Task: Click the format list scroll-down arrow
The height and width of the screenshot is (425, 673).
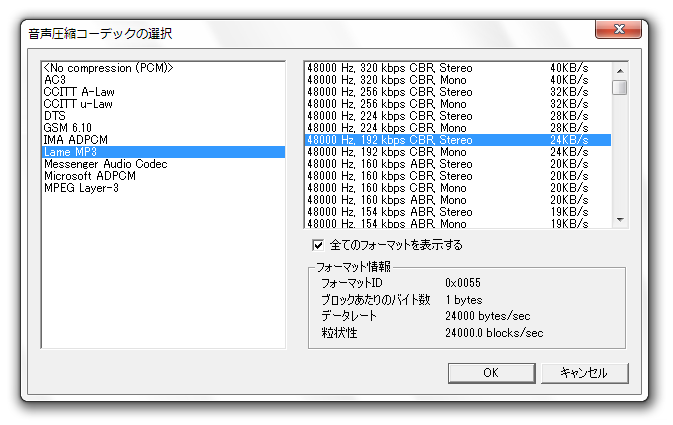Action: pyautogui.click(x=620, y=220)
